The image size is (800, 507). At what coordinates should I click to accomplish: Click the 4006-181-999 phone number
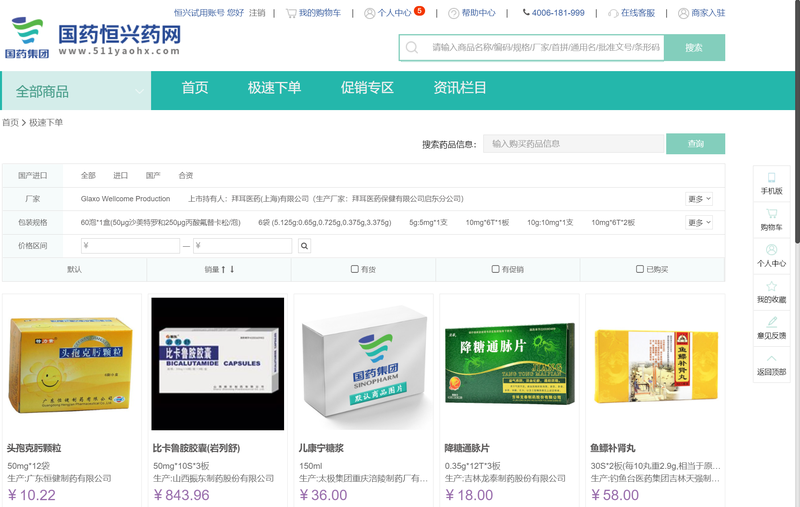tap(558, 13)
